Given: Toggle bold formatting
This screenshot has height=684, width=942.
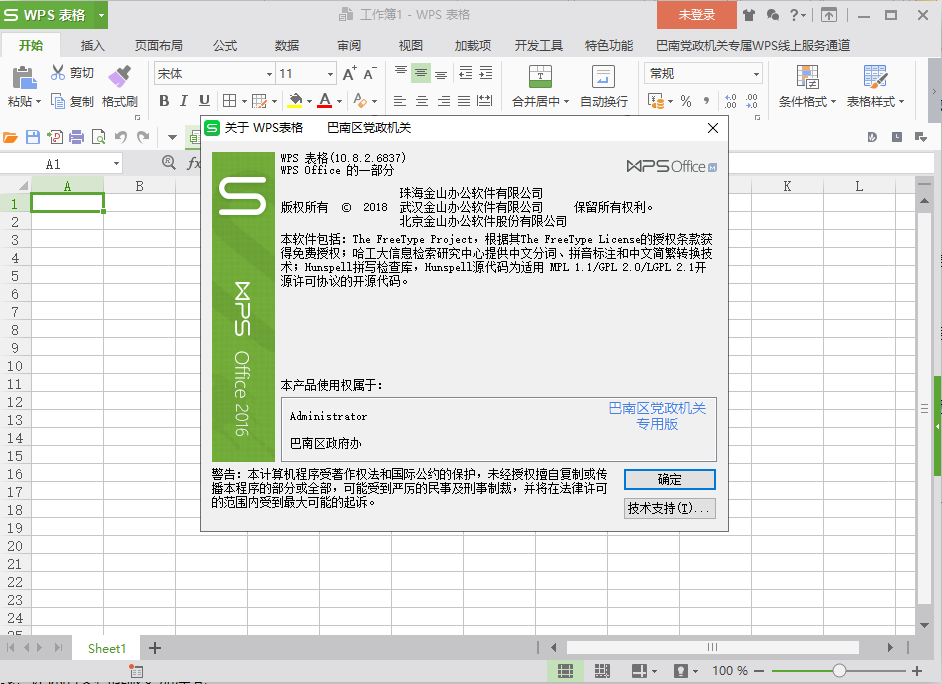Looking at the screenshot, I should click(x=164, y=101).
